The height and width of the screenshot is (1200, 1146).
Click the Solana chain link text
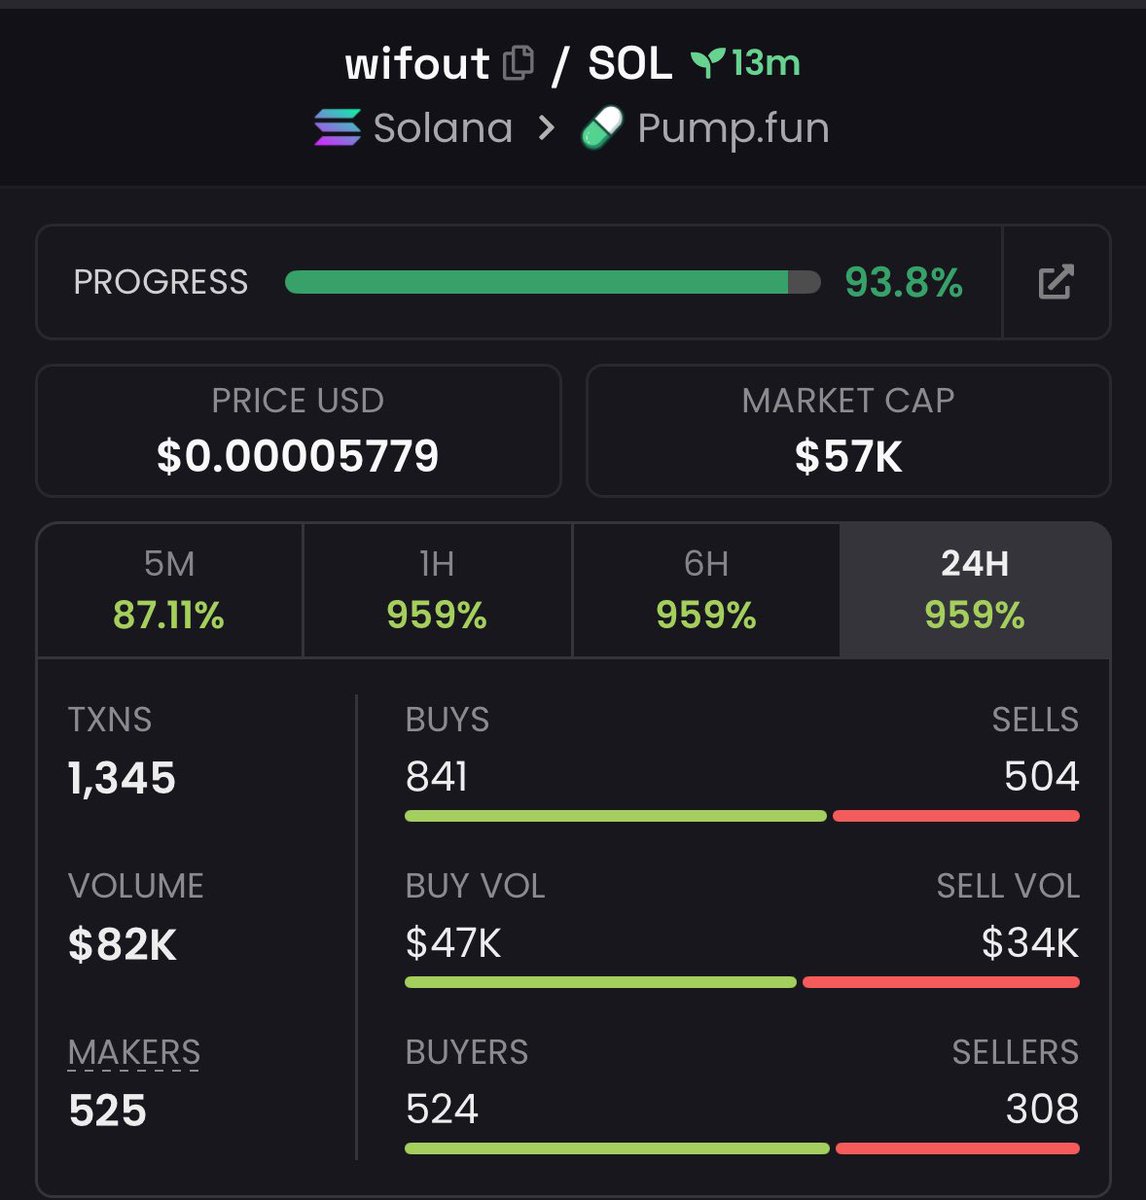(442, 129)
